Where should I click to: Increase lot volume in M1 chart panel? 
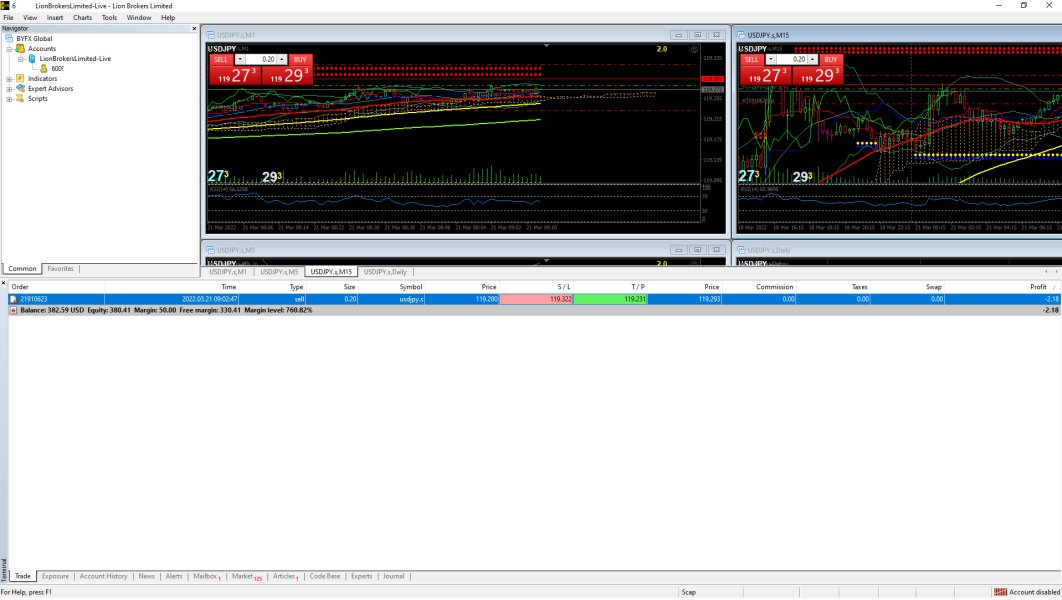point(282,60)
